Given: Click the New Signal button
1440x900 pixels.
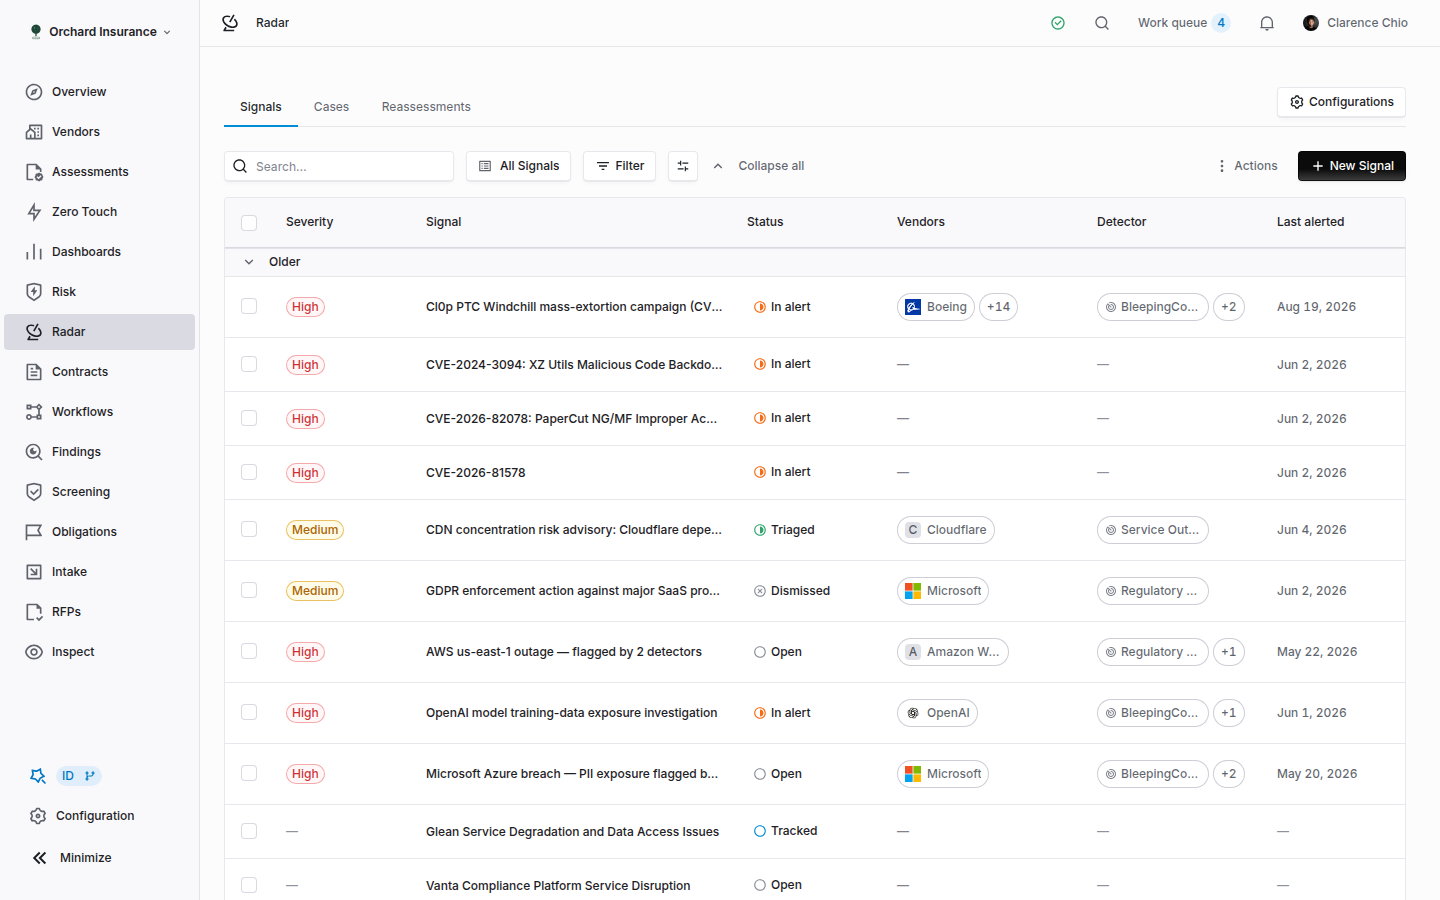Looking at the screenshot, I should tap(1351, 166).
